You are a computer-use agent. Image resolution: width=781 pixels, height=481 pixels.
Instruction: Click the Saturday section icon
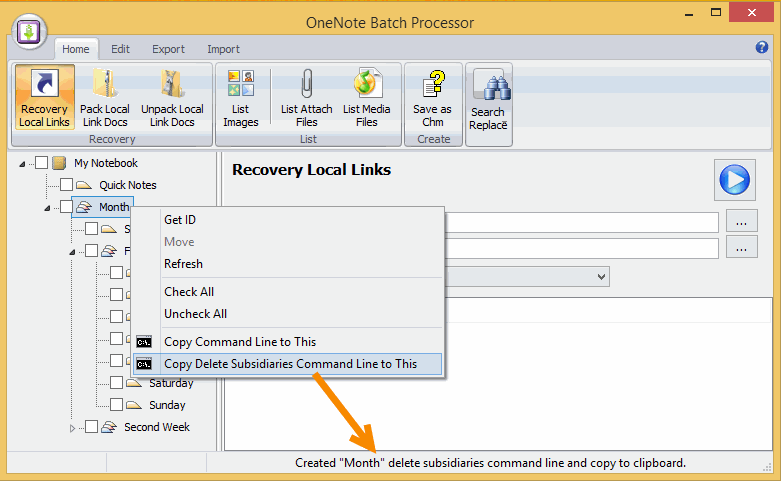coord(134,383)
